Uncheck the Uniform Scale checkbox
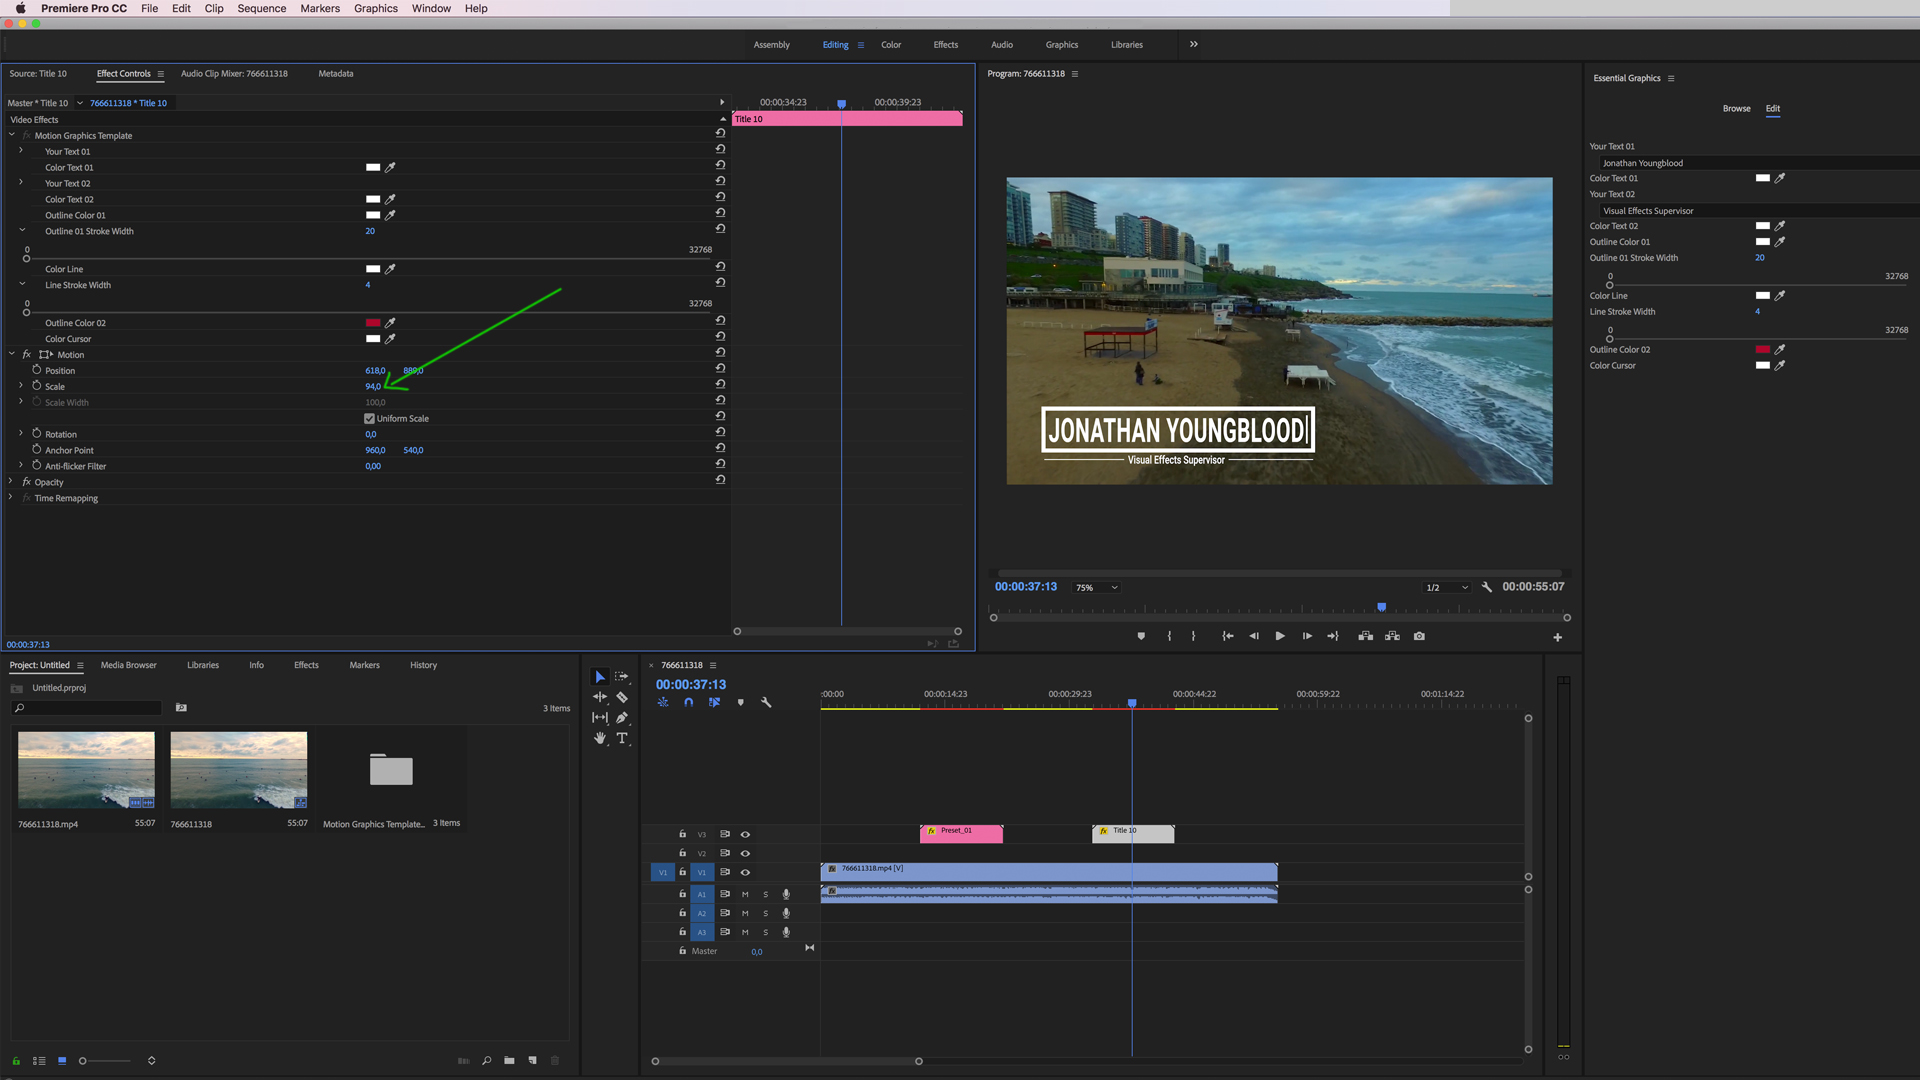Screen dimensions: 1920x1080 pyautogui.click(x=369, y=419)
